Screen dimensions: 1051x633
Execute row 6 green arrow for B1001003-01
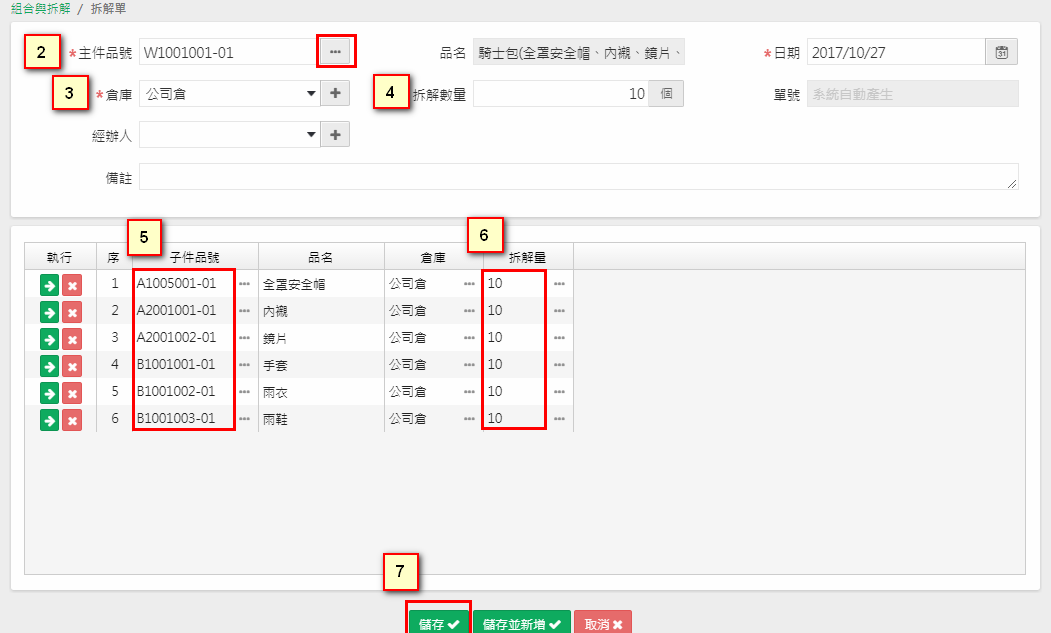click(x=50, y=420)
